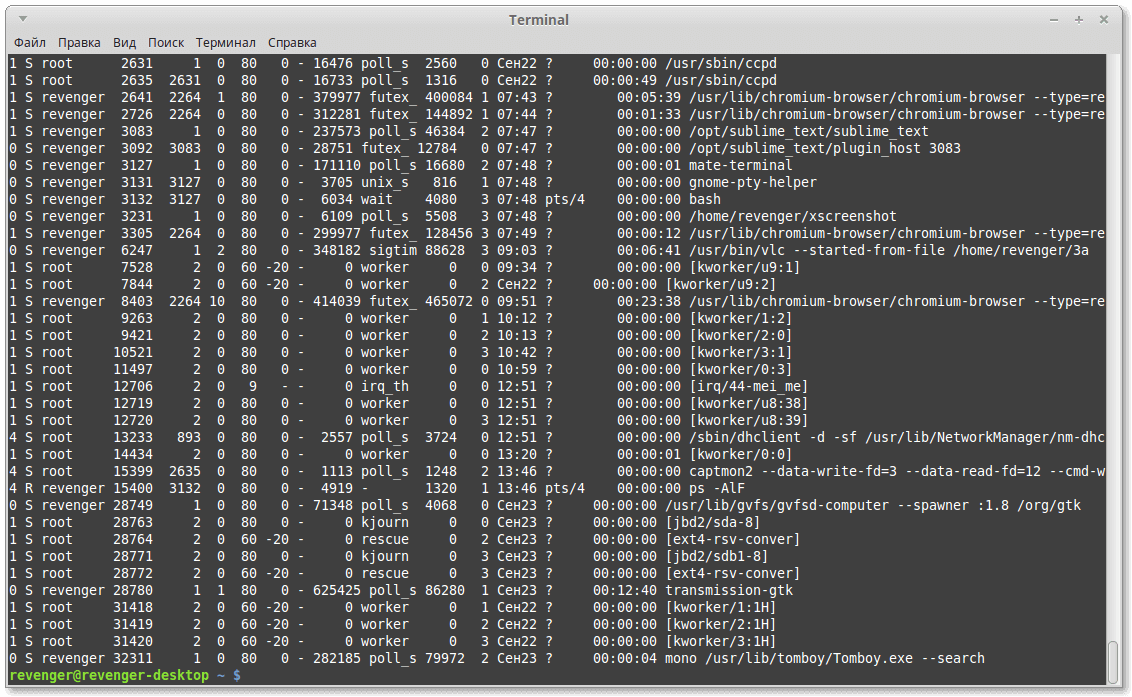The height and width of the screenshot is (697, 1132).
Task: Open the Терминал menu
Action: (225, 43)
